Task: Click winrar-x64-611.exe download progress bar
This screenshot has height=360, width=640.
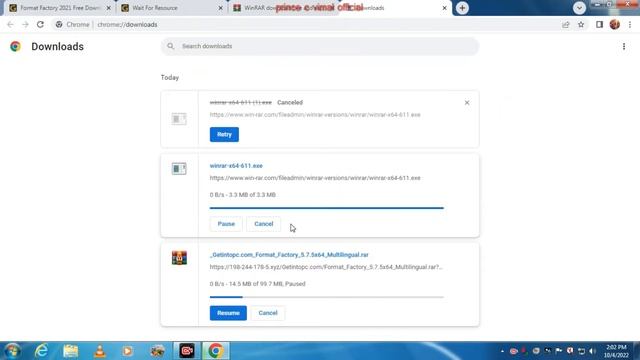Action: point(327,208)
